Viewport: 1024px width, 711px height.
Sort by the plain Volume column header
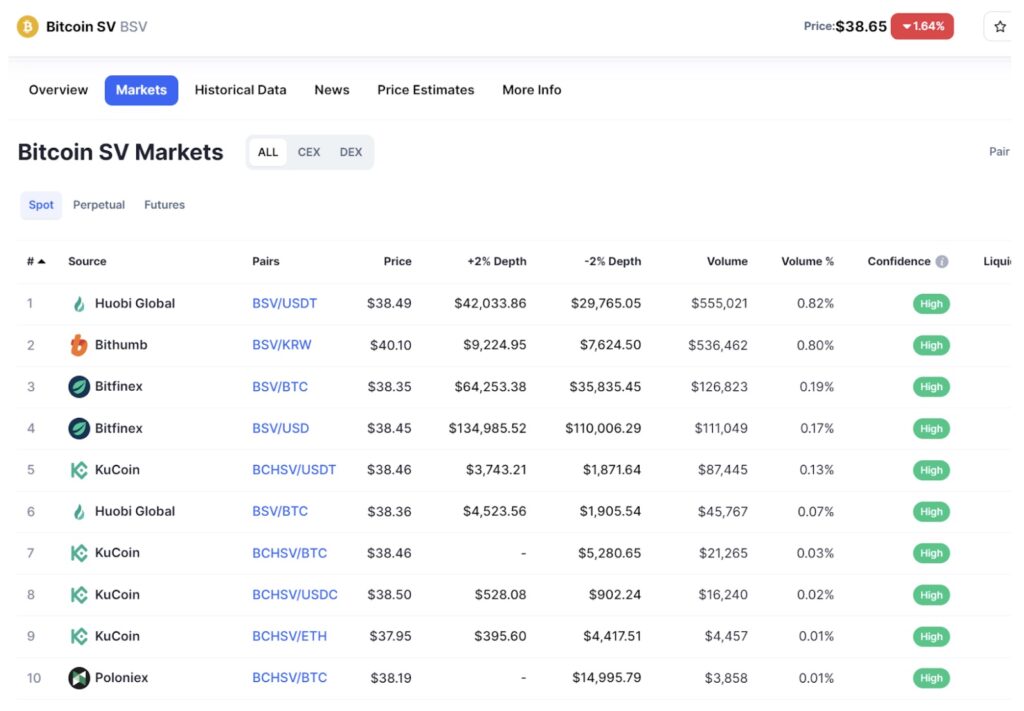(727, 261)
